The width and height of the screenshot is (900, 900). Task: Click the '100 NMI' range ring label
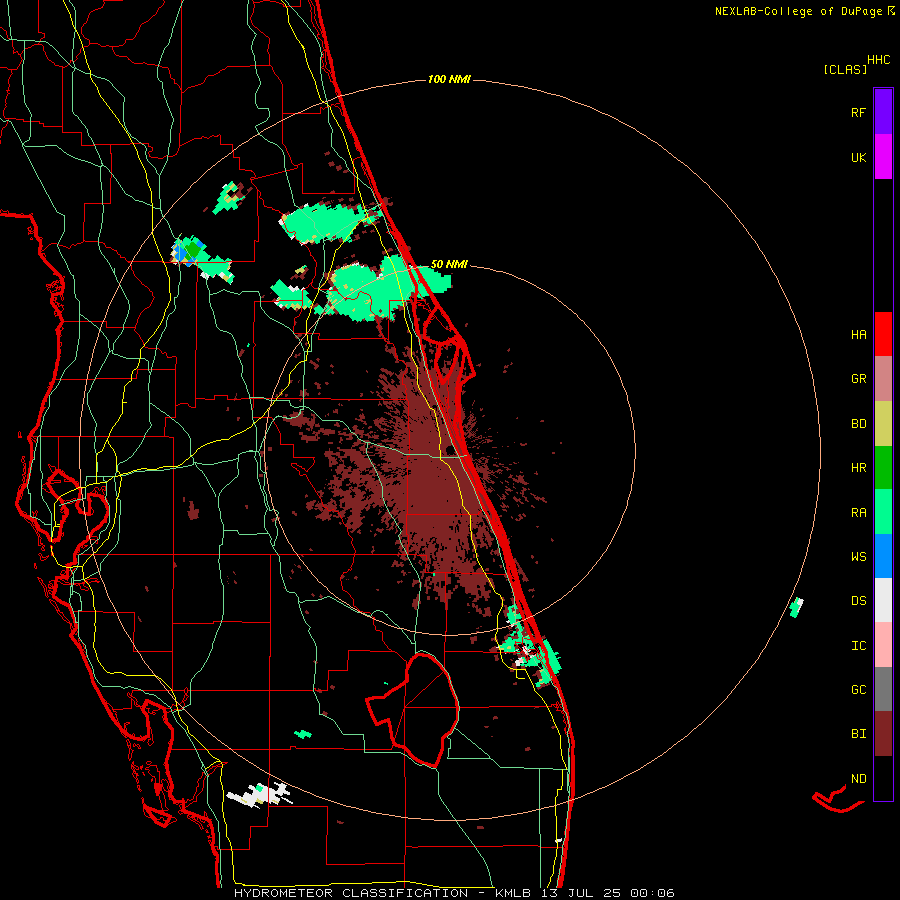point(449,79)
